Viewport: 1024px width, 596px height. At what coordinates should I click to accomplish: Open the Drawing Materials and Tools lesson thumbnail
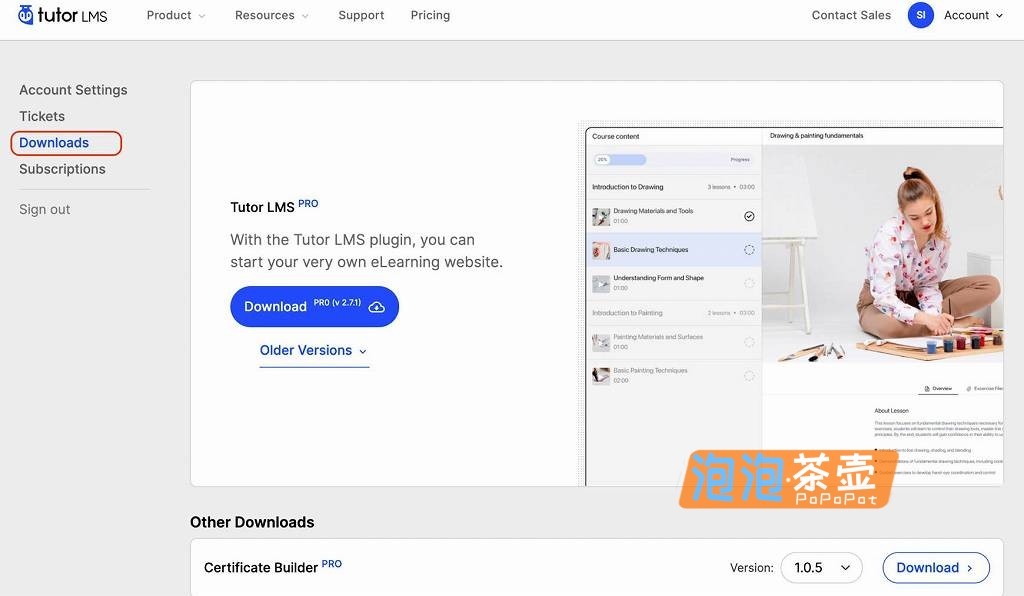click(x=599, y=215)
